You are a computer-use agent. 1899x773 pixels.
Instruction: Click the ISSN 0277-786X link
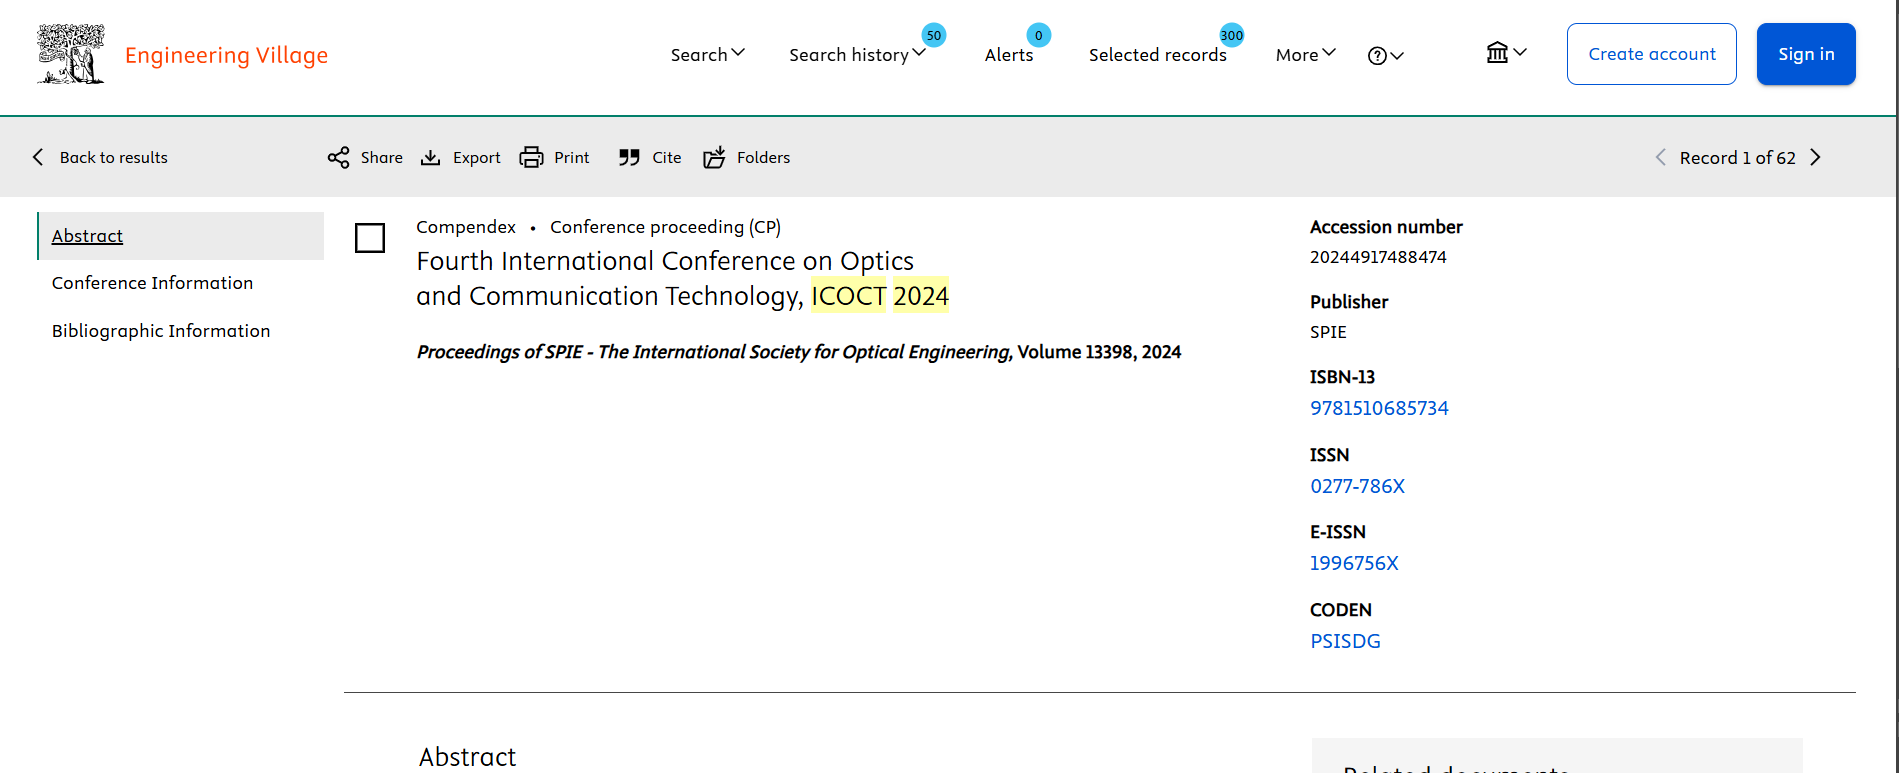(x=1357, y=486)
